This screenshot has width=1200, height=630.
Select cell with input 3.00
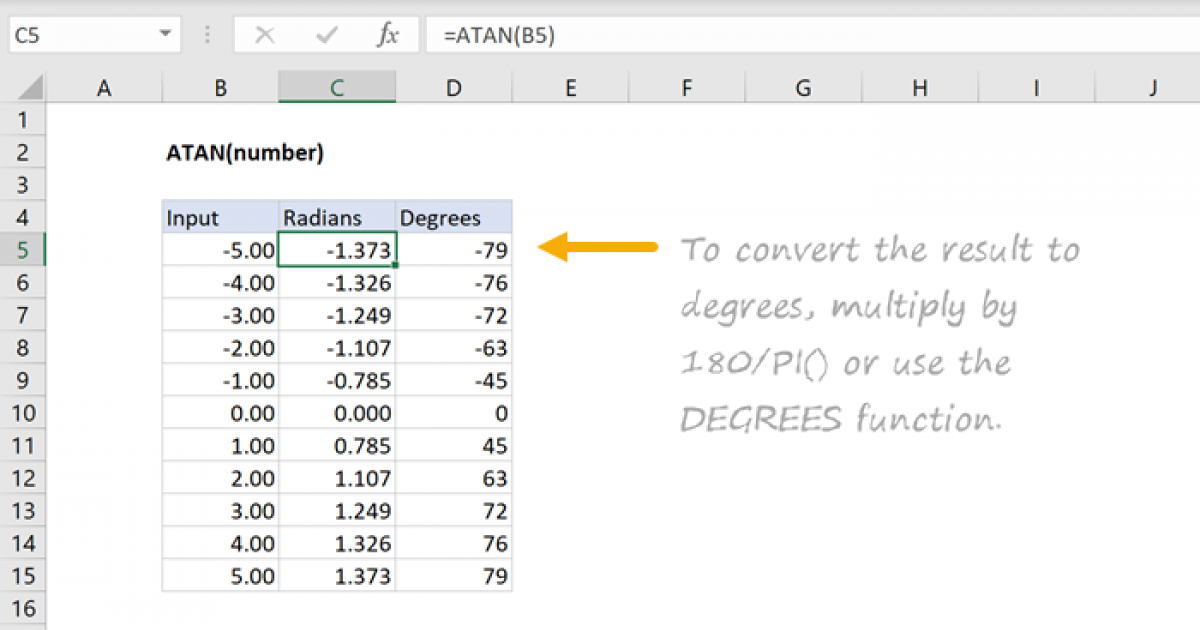pyautogui.click(x=220, y=511)
